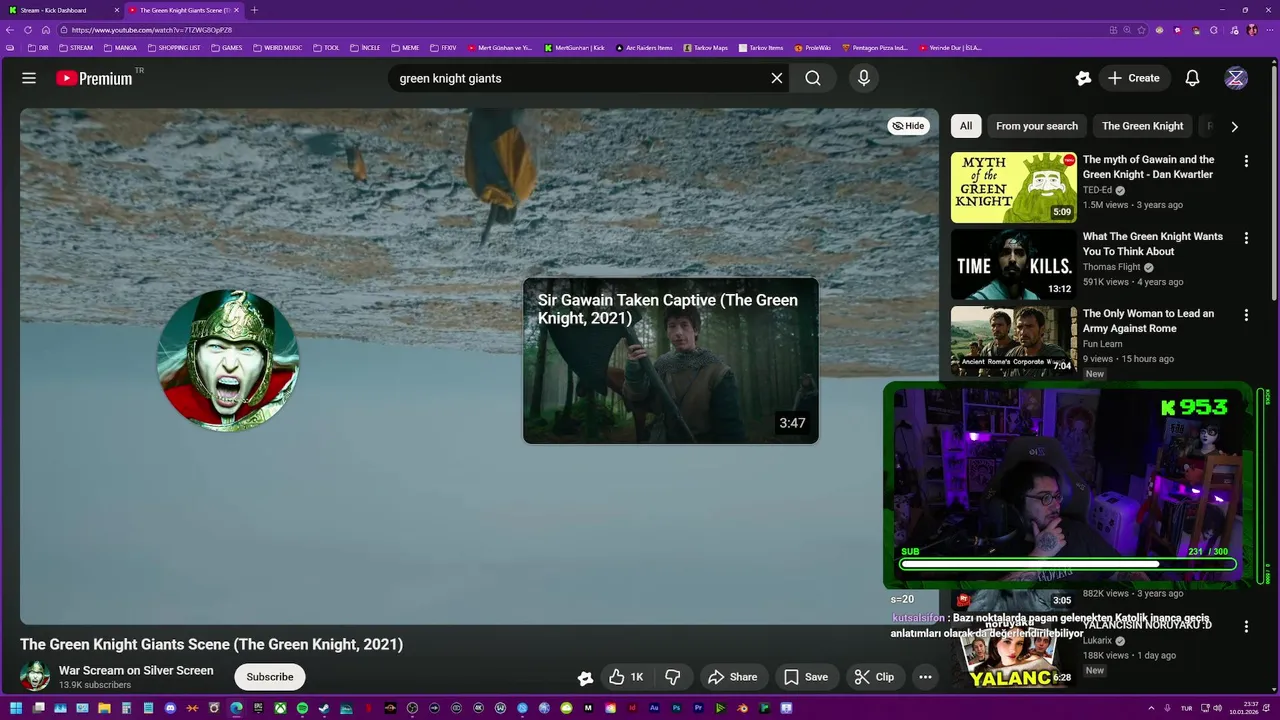Share the video
Image resolution: width=1280 pixels, height=720 pixels.
click(733, 677)
